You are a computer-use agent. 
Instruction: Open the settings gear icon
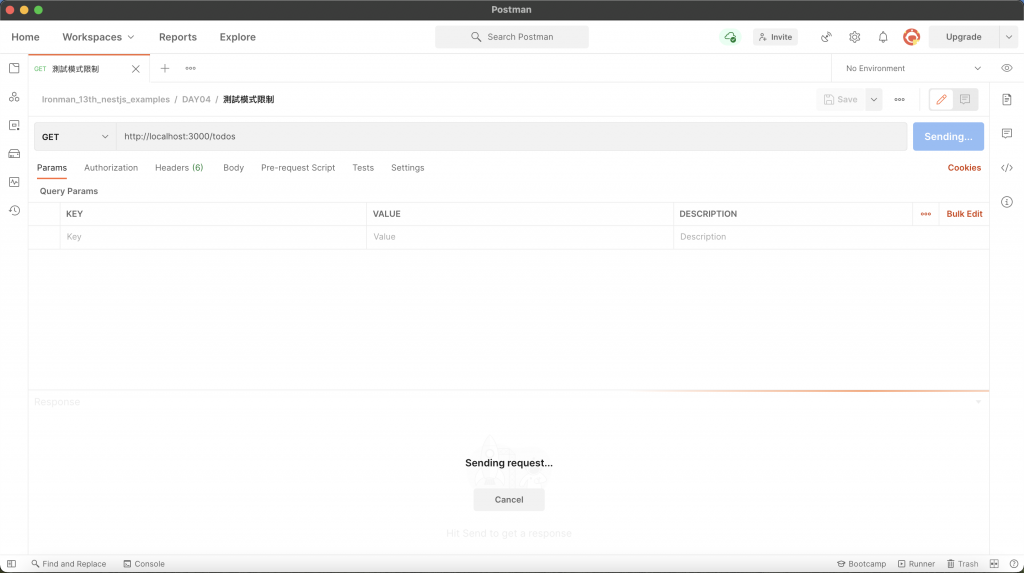(x=854, y=37)
